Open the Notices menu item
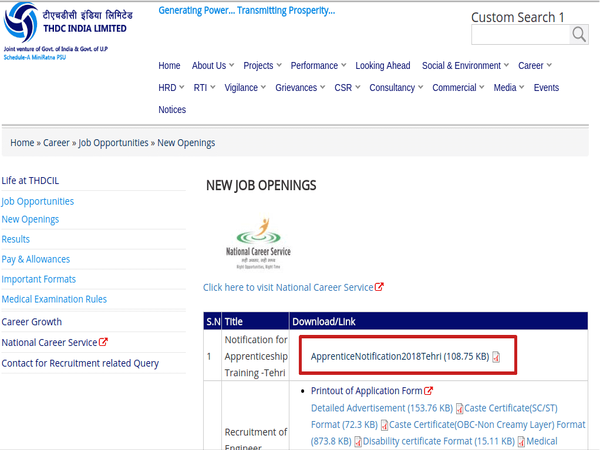Image resolution: width=600 pixels, height=450 pixels. (172, 110)
